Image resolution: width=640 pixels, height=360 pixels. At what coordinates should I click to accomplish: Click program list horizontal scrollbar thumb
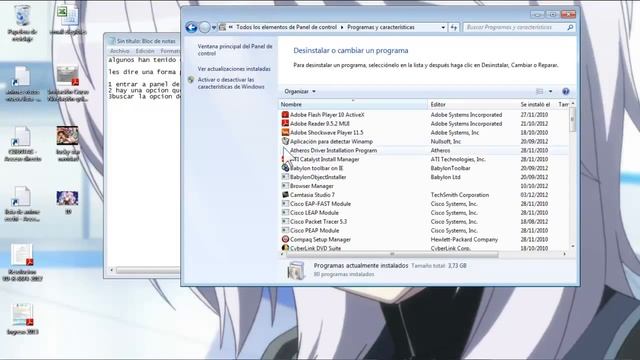(392, 254)
